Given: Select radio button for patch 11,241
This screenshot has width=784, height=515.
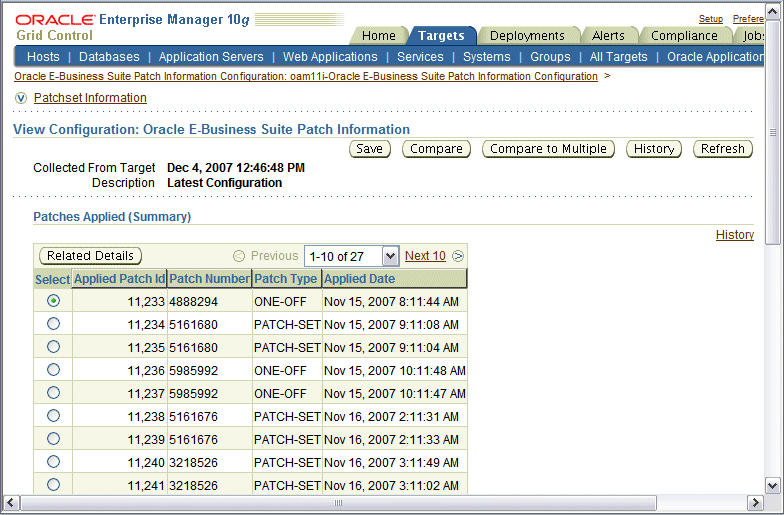Looking at the screenshot, I should pos(53,484).
